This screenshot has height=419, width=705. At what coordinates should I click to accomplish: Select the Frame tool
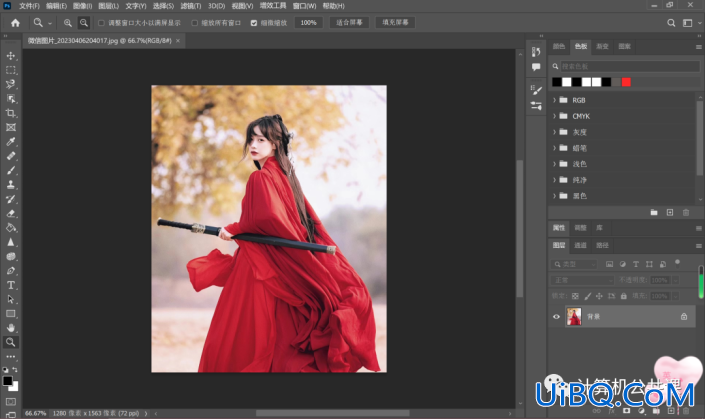coord(11,128)
